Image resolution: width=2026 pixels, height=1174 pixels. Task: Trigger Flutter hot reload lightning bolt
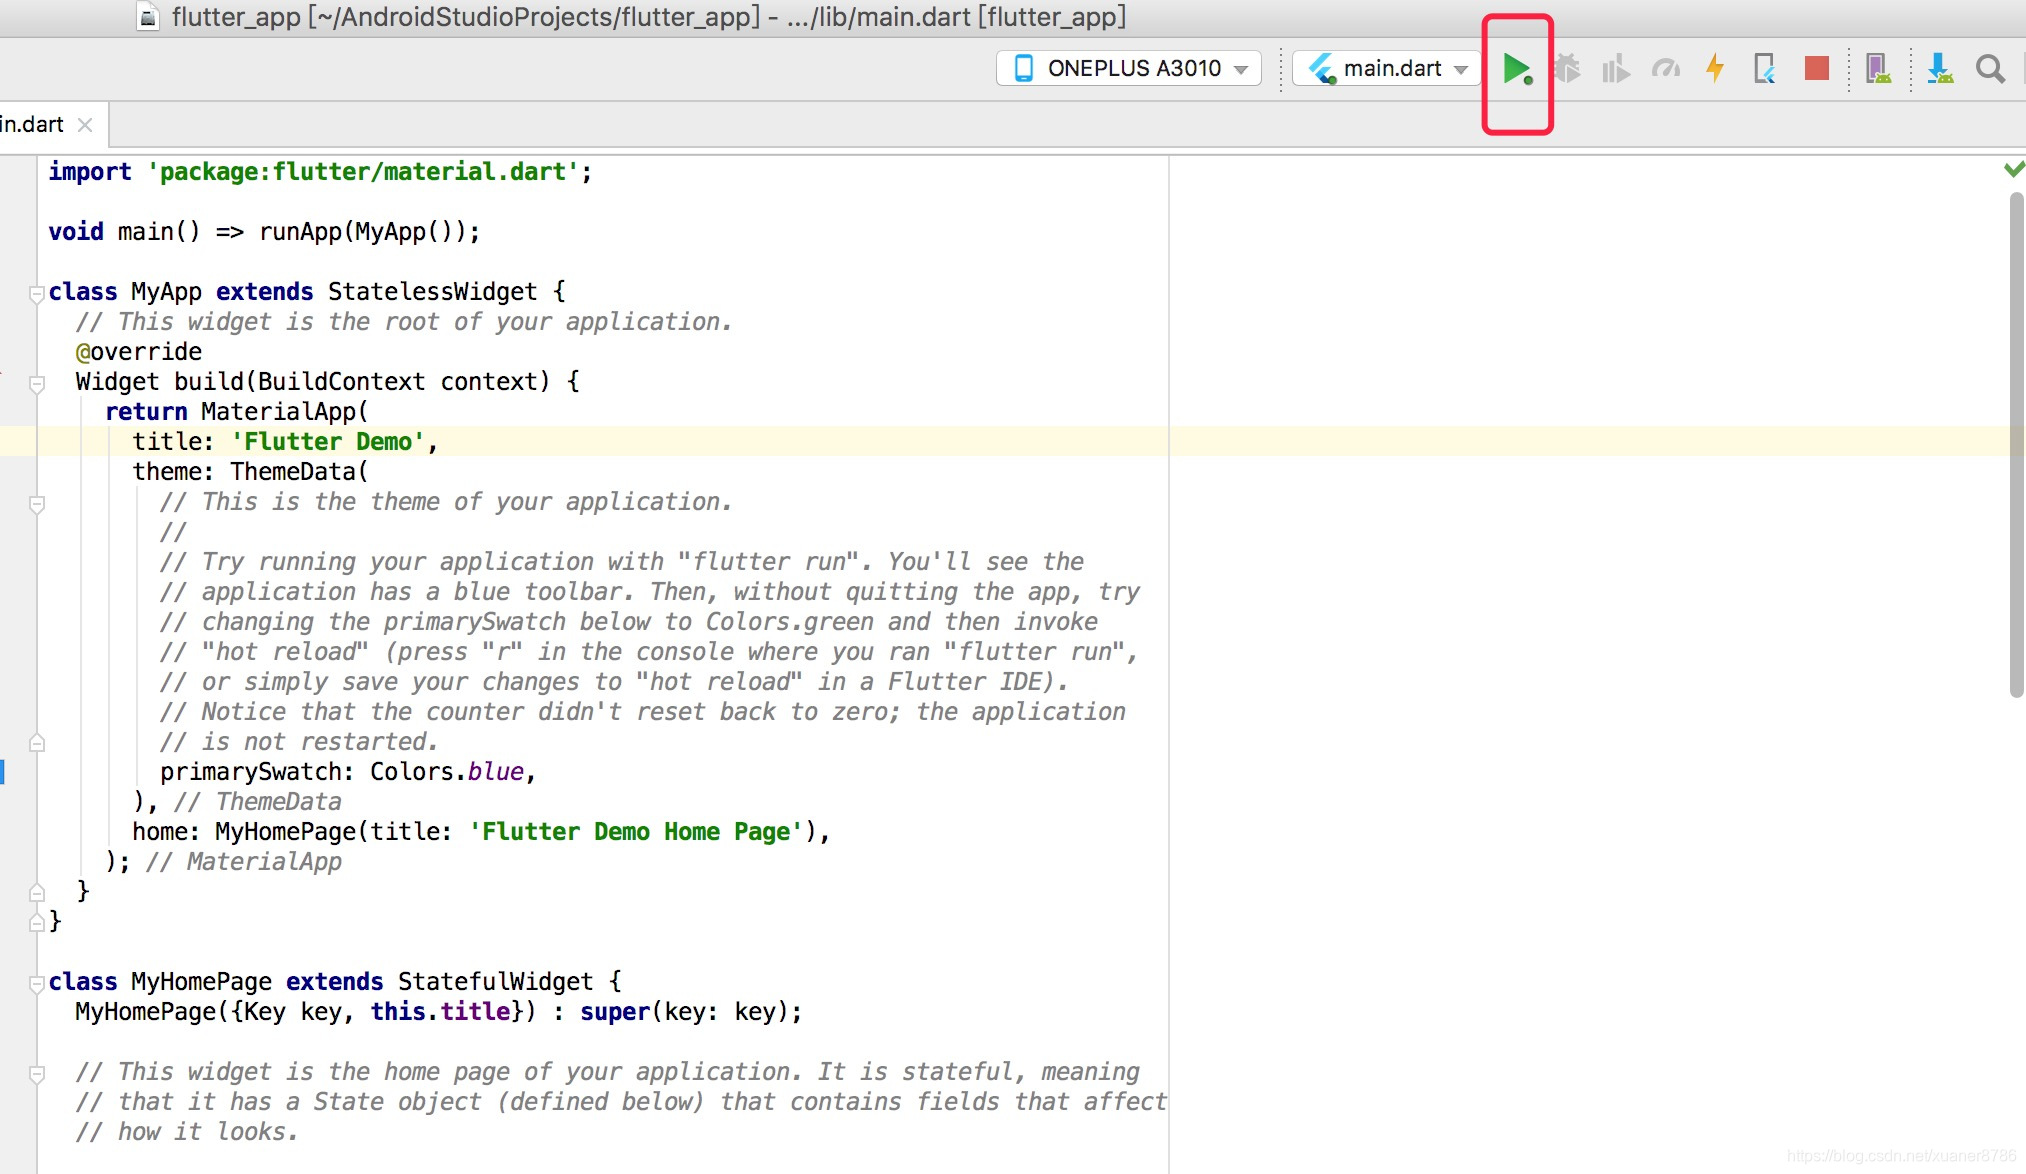[x=1715, y=69]
